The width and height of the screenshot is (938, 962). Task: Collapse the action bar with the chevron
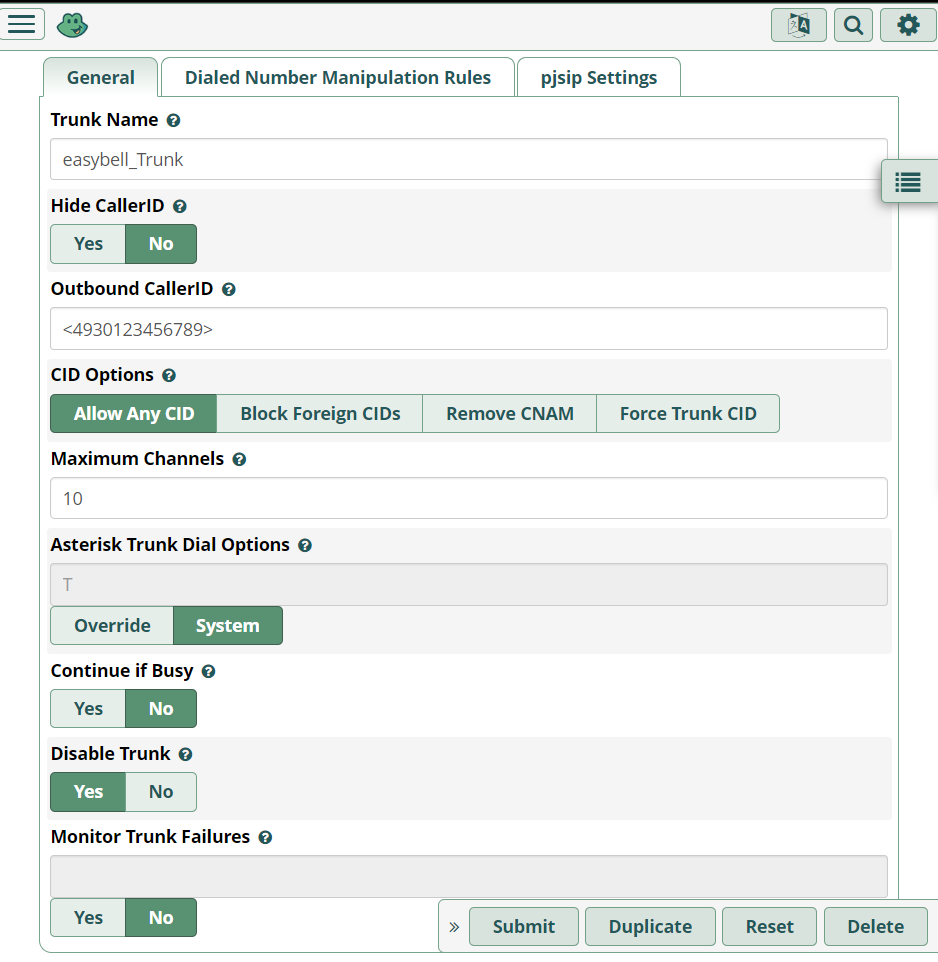tap(454, 927)
